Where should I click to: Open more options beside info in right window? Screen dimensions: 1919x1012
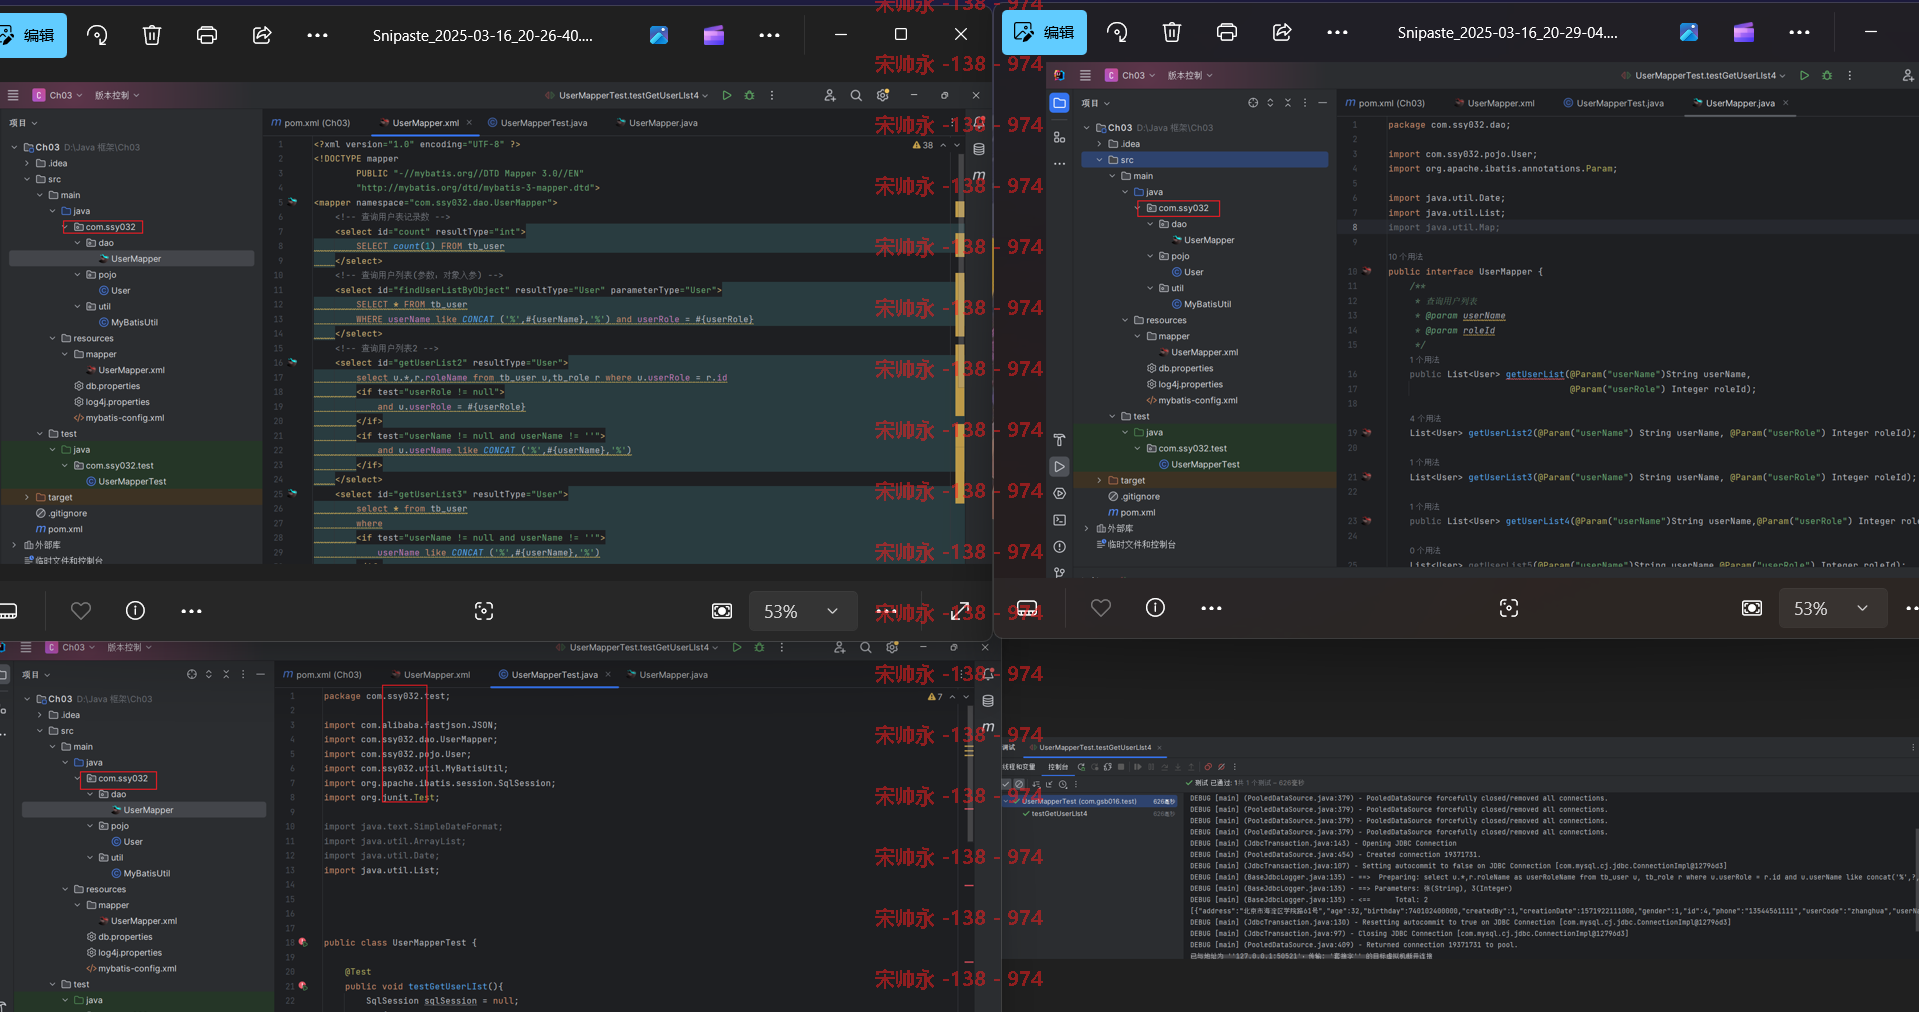(x=1211, y=608)
